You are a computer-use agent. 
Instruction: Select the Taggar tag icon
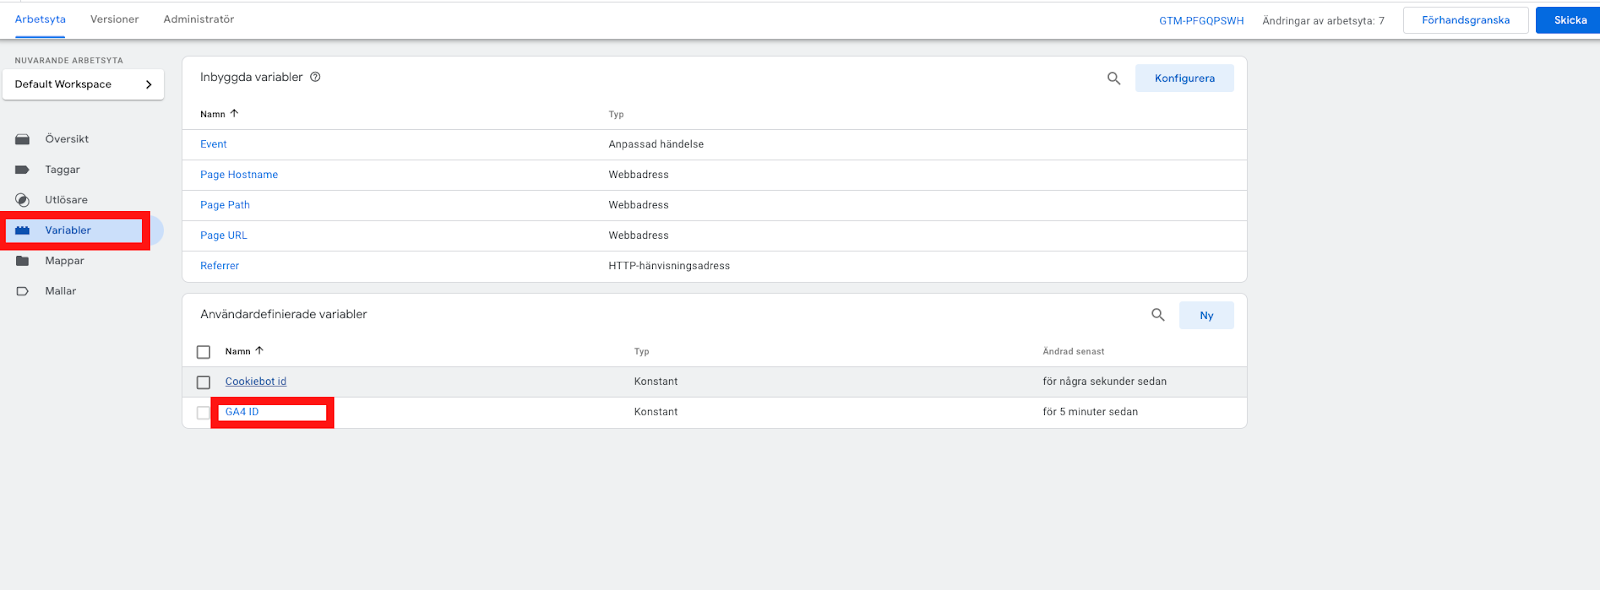(x=22, y=170)
